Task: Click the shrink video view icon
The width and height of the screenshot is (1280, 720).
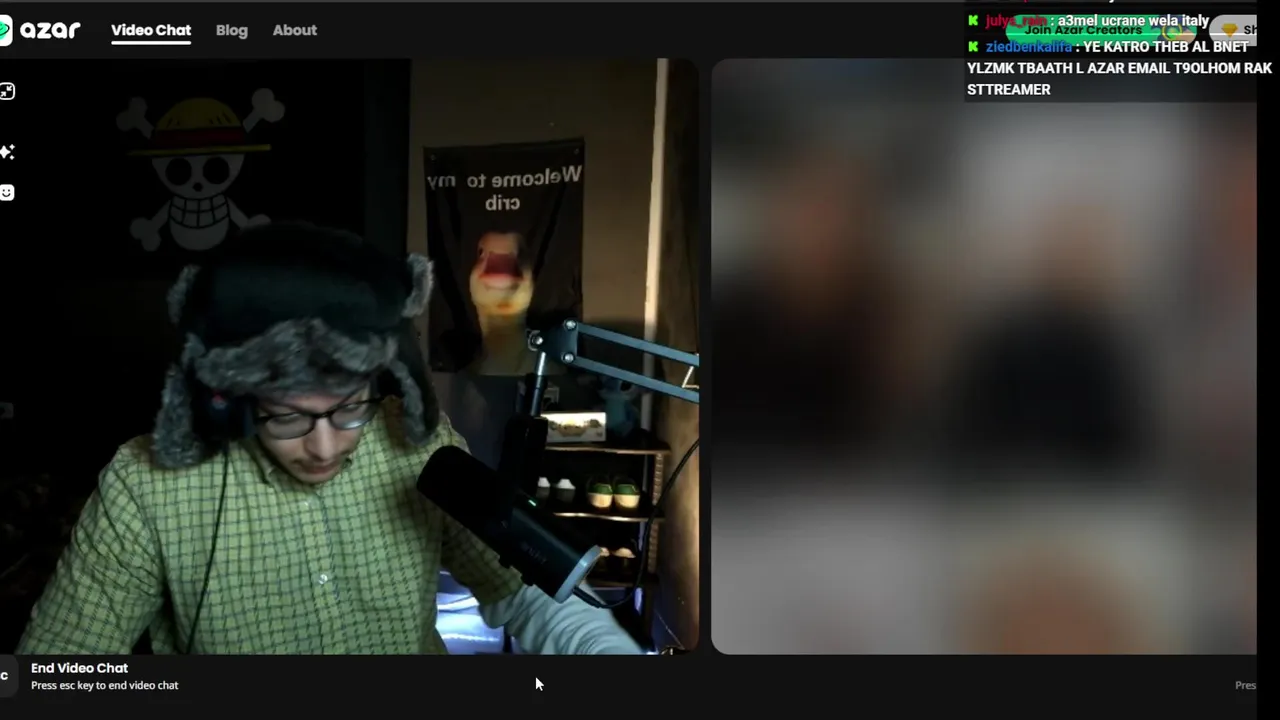Action: point(7,92)
